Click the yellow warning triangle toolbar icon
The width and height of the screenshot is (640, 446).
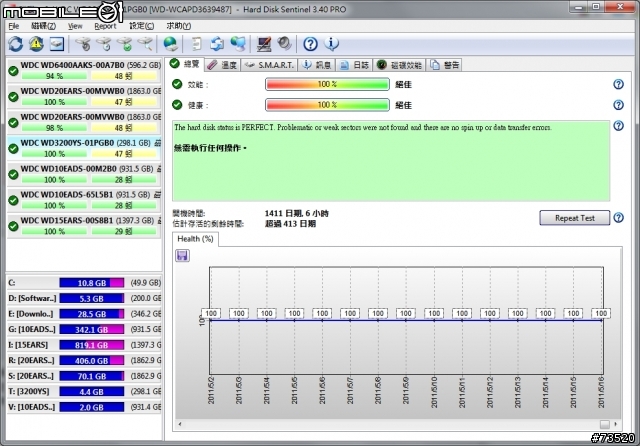[36, 44]
